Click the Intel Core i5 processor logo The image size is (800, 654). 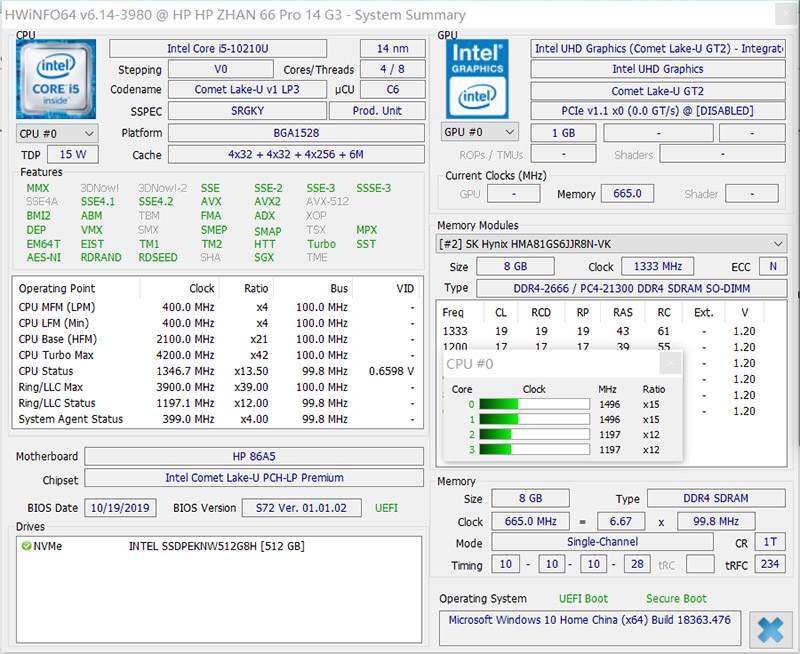(x=56, y=79)
